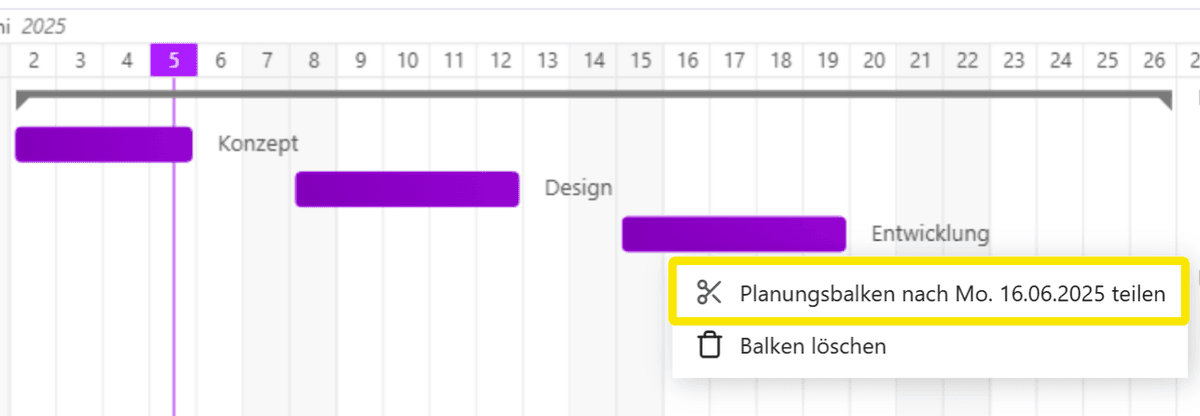The width and height of the screenshot is (1200, 416).
Task: Click the purple Konzept planning bar
Action: [103, 144]
